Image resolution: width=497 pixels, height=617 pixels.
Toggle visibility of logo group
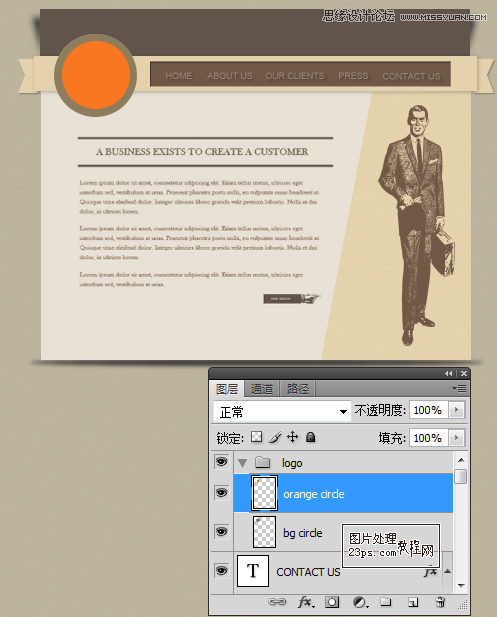222,462
